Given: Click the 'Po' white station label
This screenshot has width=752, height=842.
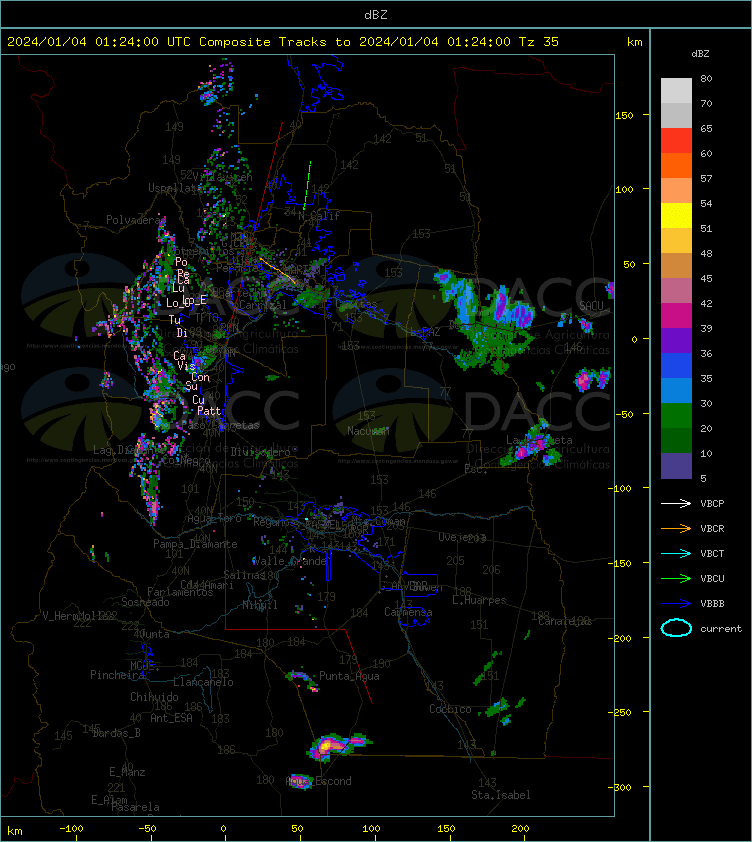Looking at the screenshot, I should click(181, 262).
